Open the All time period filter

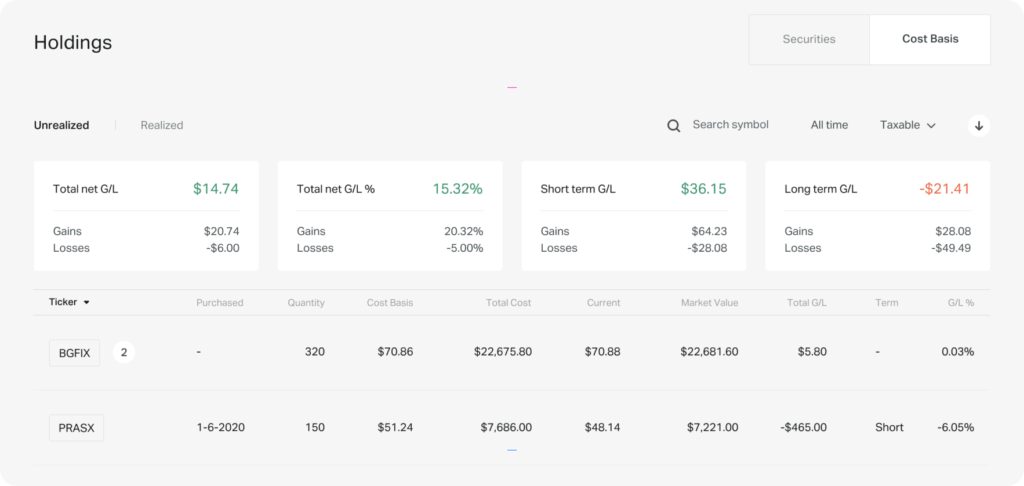pyautogui.click(x=829, y=125)
